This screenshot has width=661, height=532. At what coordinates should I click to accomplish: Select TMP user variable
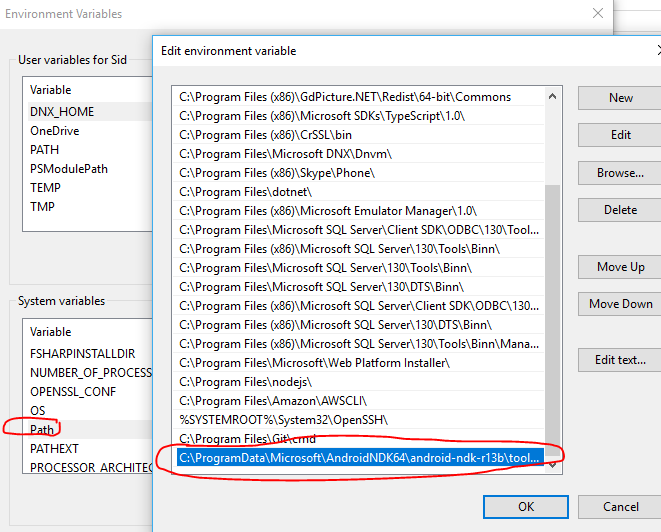tap(89, 207)
